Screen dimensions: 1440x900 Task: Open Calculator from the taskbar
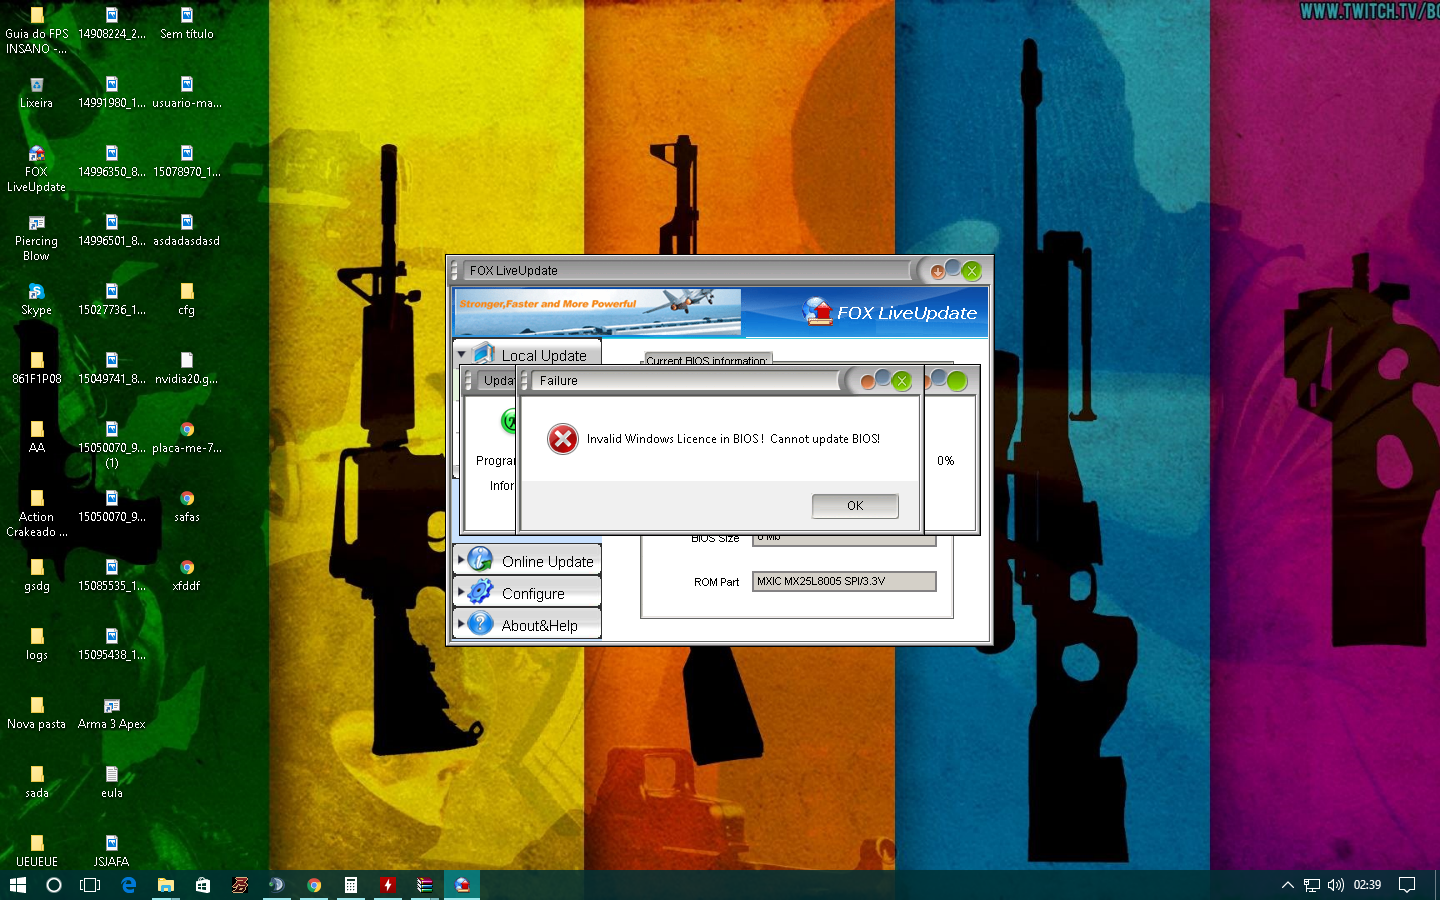[351, 885]
